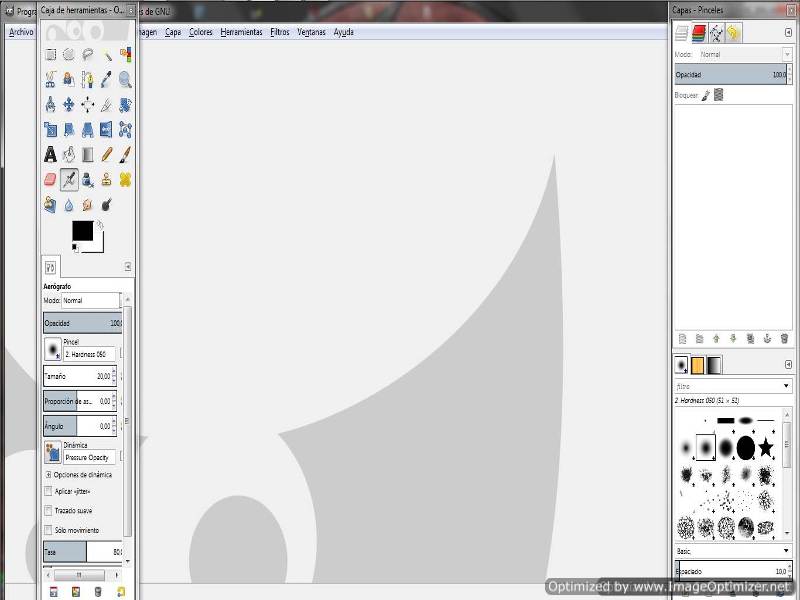Open the Filtros menu
The width and height of the screenshot is (800, 600).
point(280,32)
